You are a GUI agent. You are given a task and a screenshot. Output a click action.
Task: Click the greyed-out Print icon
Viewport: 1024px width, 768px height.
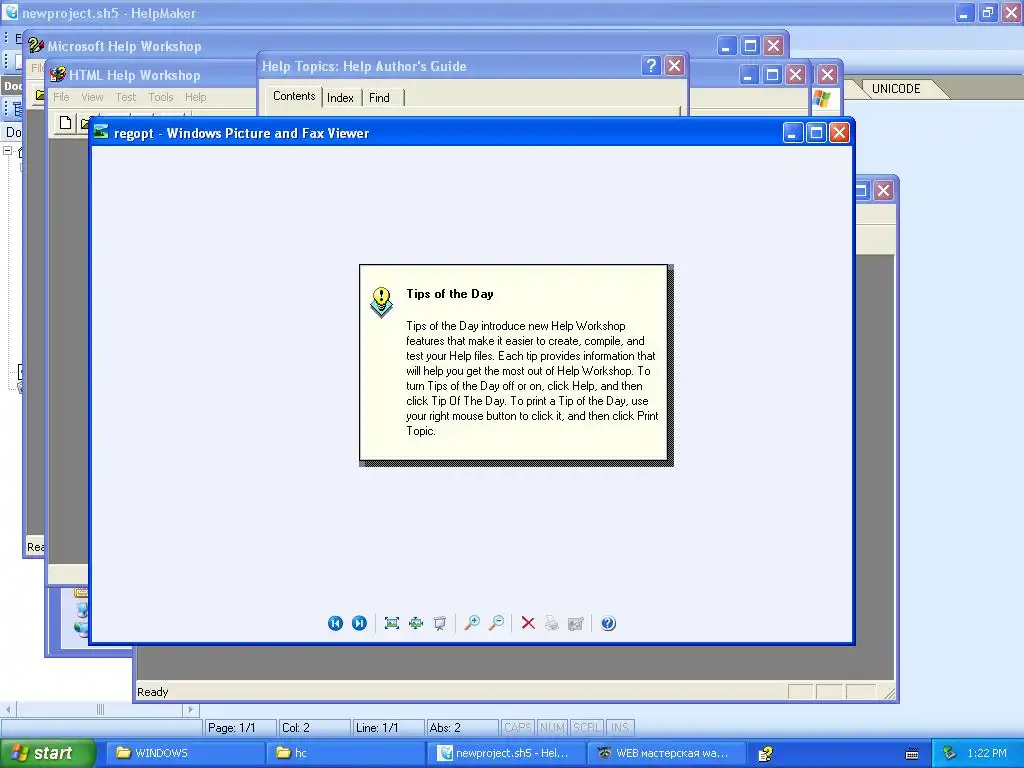tap(552, 623)
